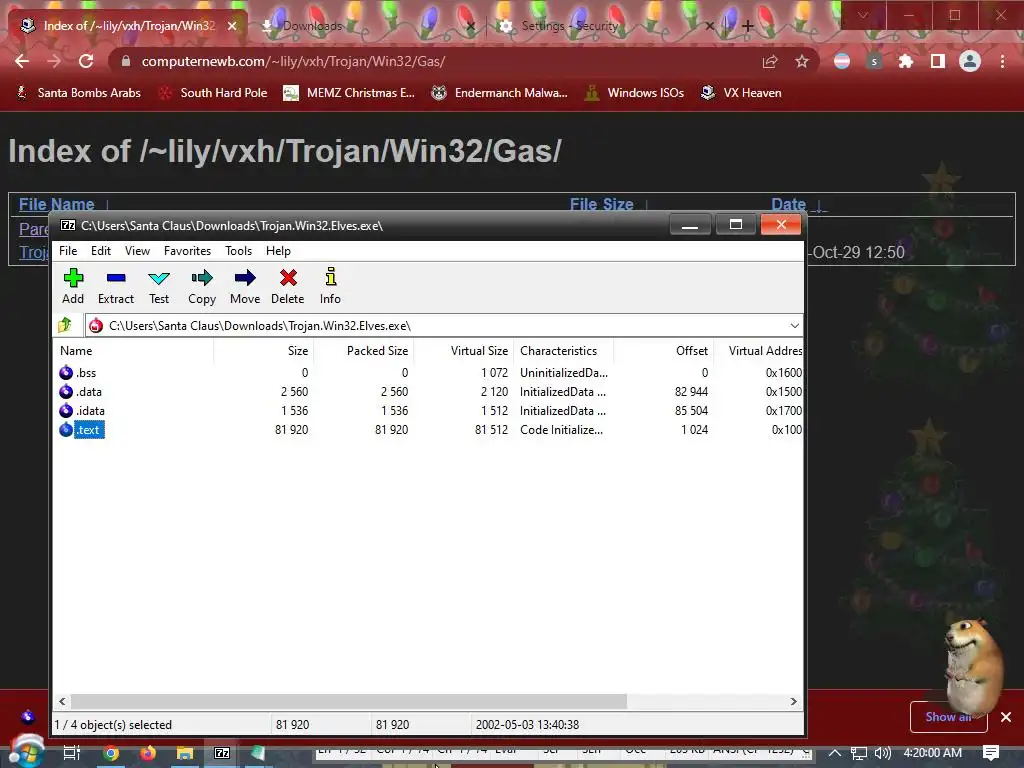1024x768 pixels.
Task: Go back in Chrome
Action: [22, 61]
